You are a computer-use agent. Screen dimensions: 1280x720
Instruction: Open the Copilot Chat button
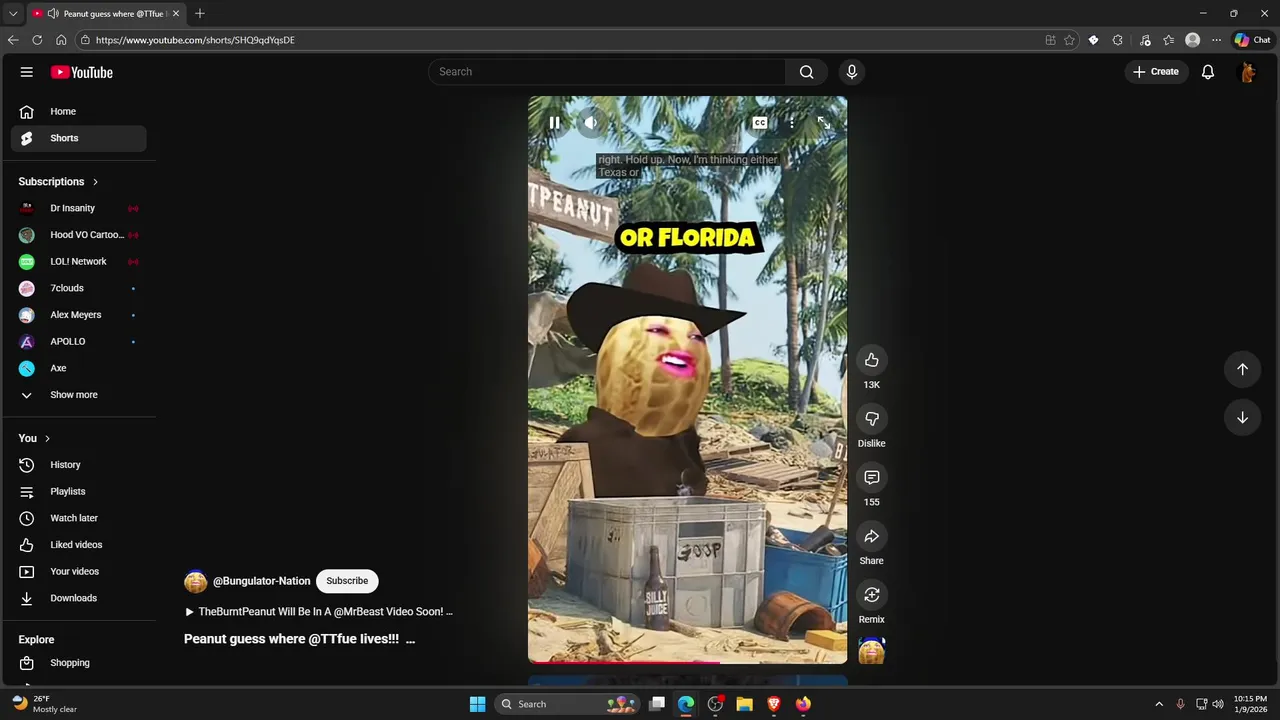click(x=1252, y=40)
